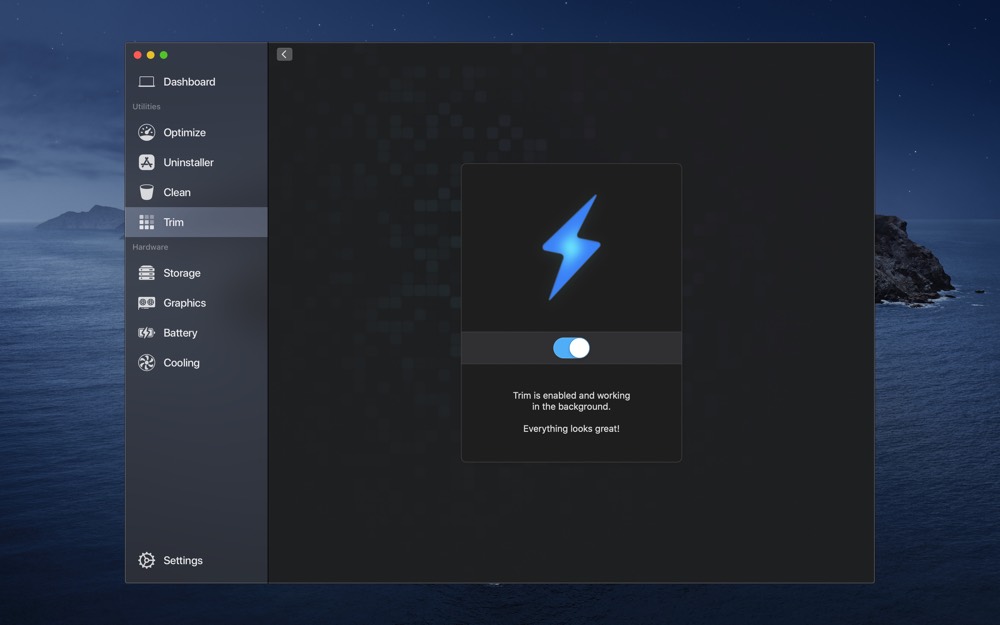Turn off the Trim toggle switch

(571, 348)
